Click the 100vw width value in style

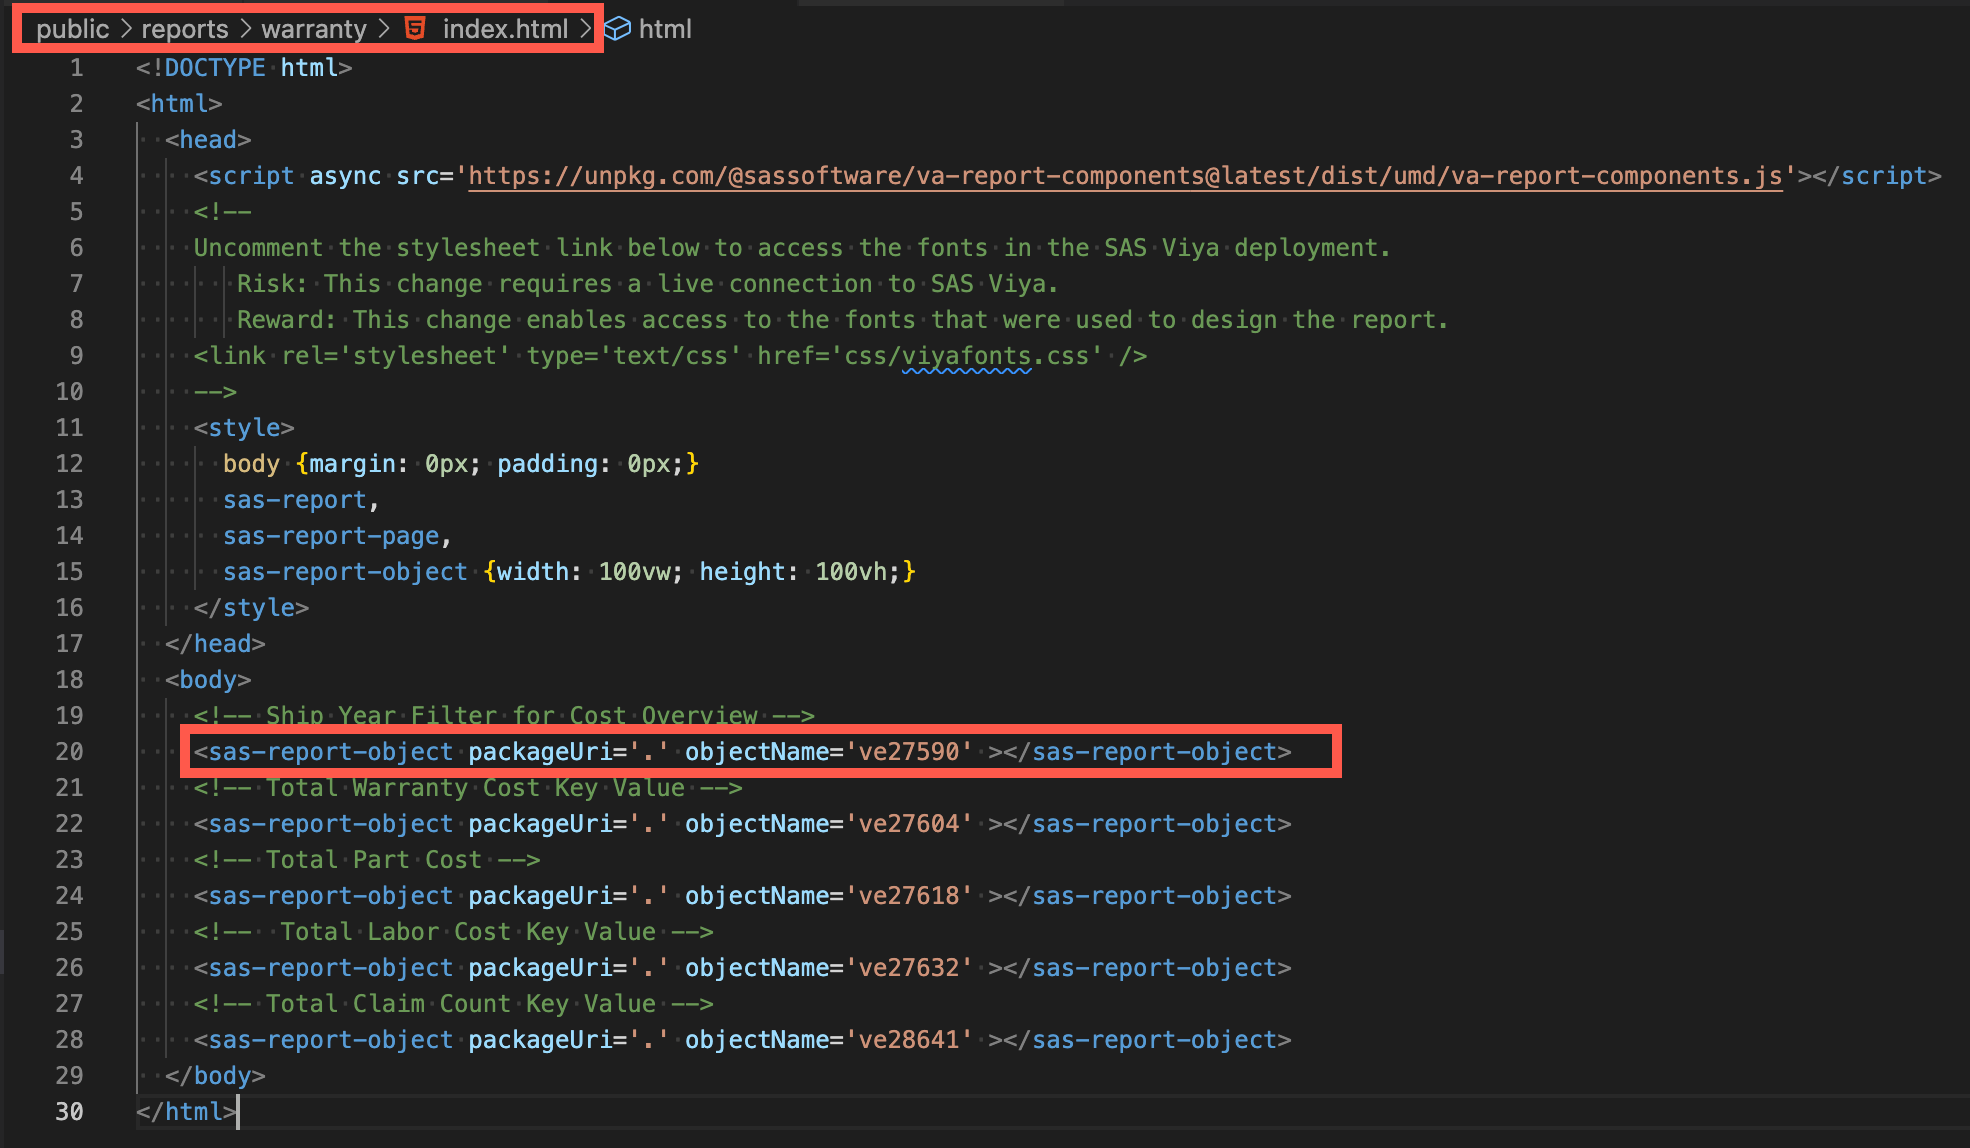point(634,572)
